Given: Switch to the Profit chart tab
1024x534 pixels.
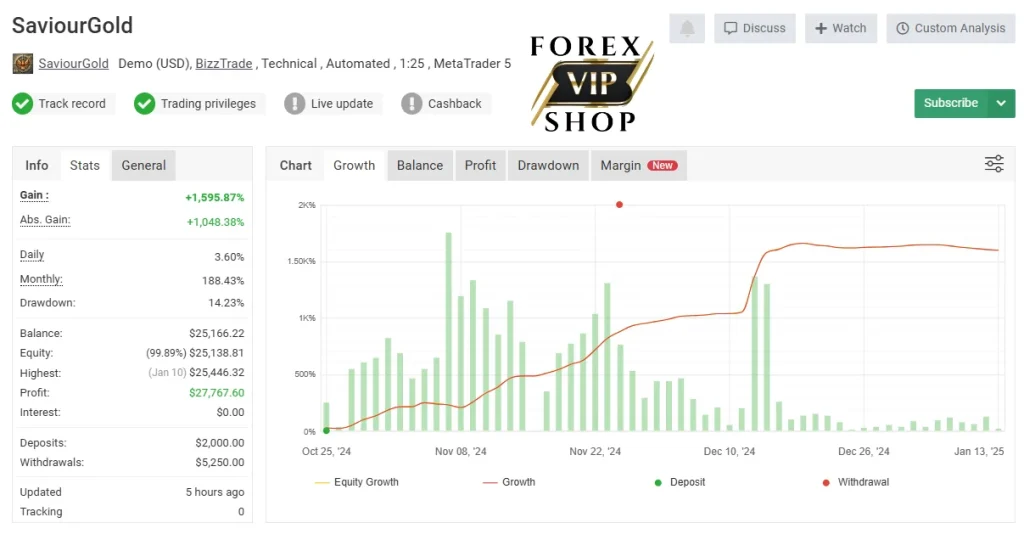Looking at the screenshot, I should (x=481, y=165).
